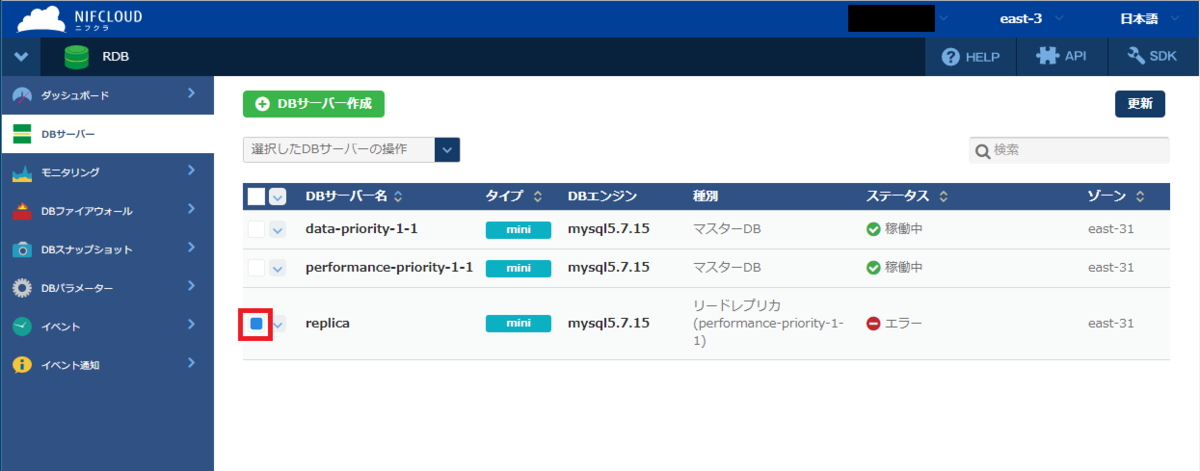Image resolution: width=1200 pixels, height=471 pixels.
Task: Toggle the select-all checkbox in table header
Action: pyautogui.click(x=256, y=196)
